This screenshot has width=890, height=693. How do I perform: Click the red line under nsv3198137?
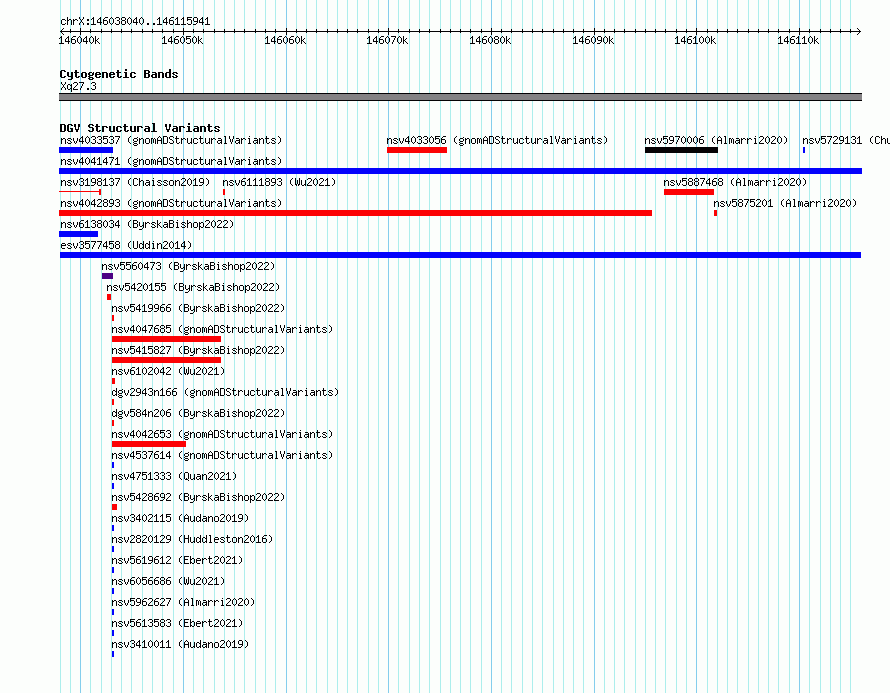pyautogui.click(x=80, y=192)
